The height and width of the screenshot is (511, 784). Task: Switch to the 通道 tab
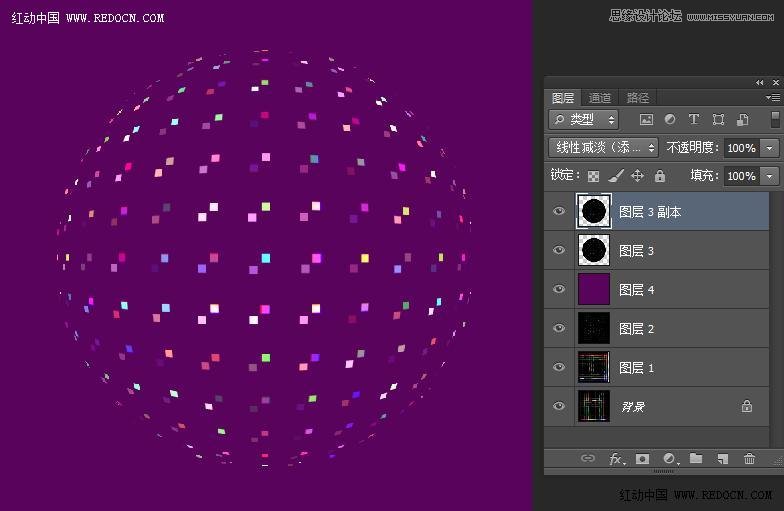pyautogui.click(x=600, y=98)
